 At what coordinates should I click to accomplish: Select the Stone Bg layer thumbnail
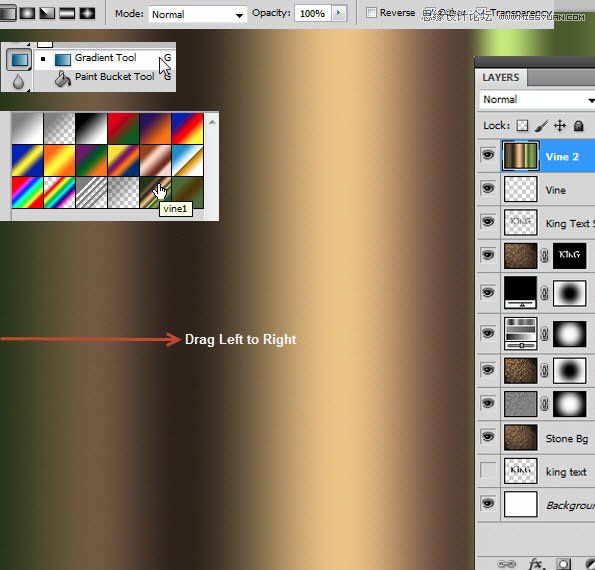tap(521, 438)
